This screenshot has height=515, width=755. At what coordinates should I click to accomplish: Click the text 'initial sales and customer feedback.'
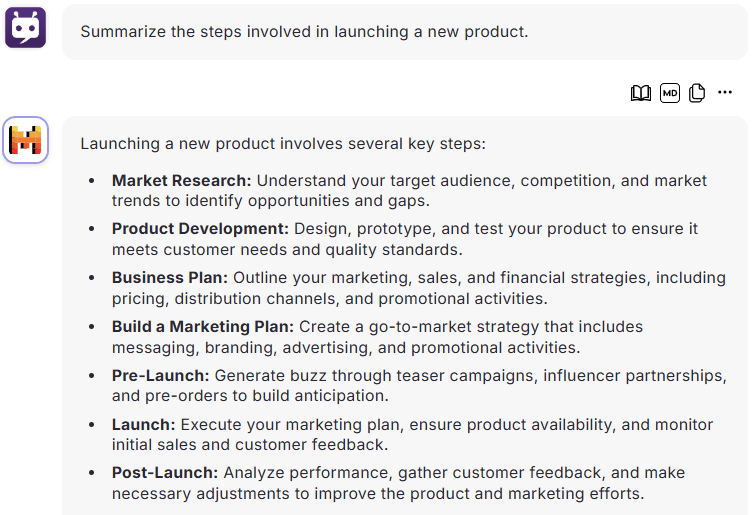[250, 445]
